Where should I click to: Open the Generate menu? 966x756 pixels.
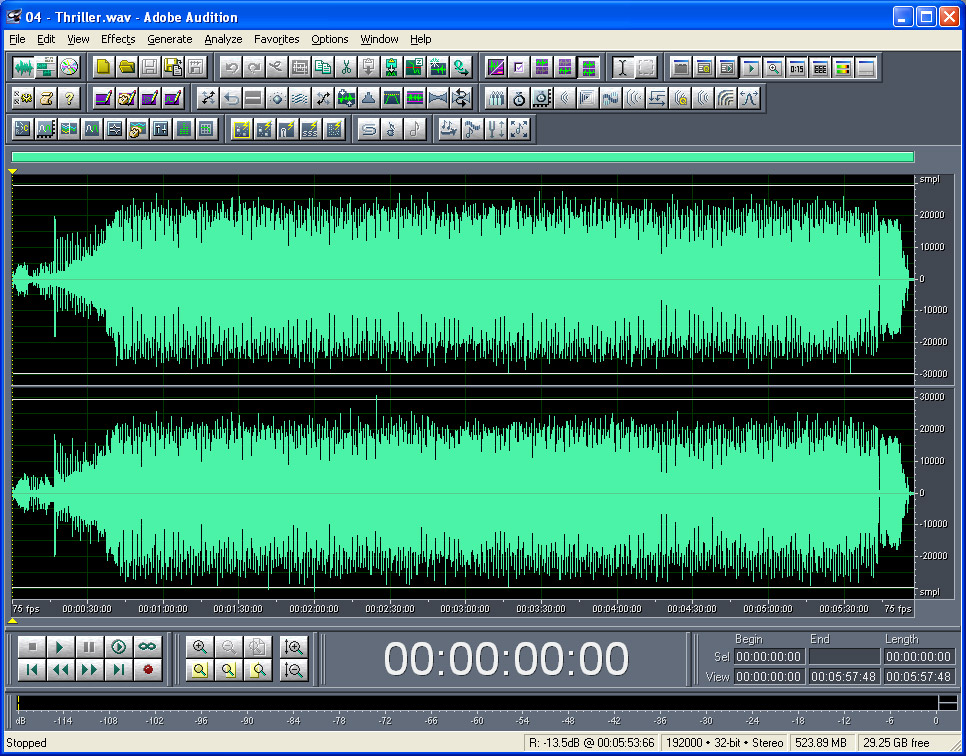click(169, 39)
